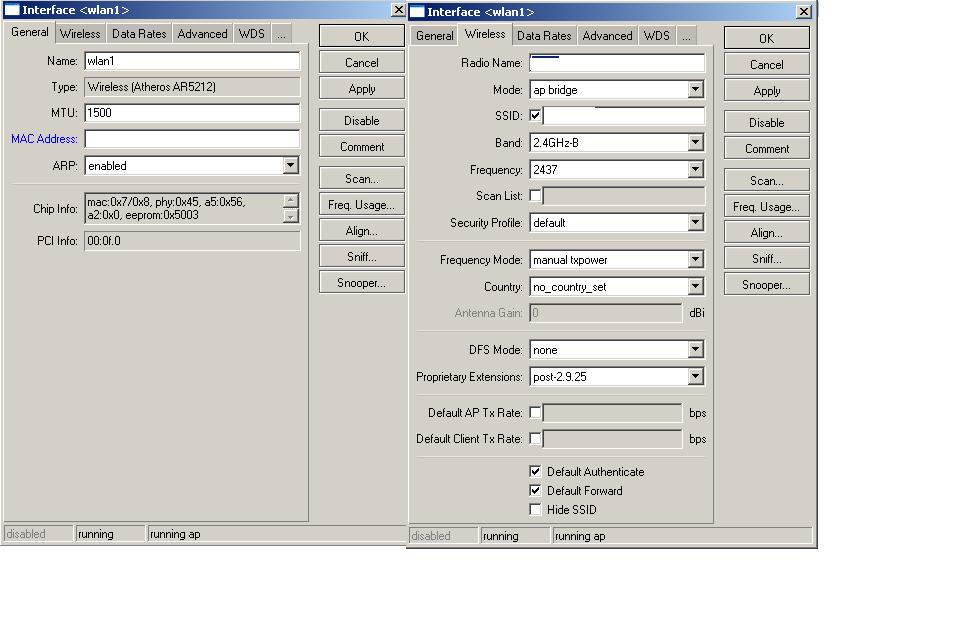Click Disable in the left window
962x626 pixels.
click(361, 120)
